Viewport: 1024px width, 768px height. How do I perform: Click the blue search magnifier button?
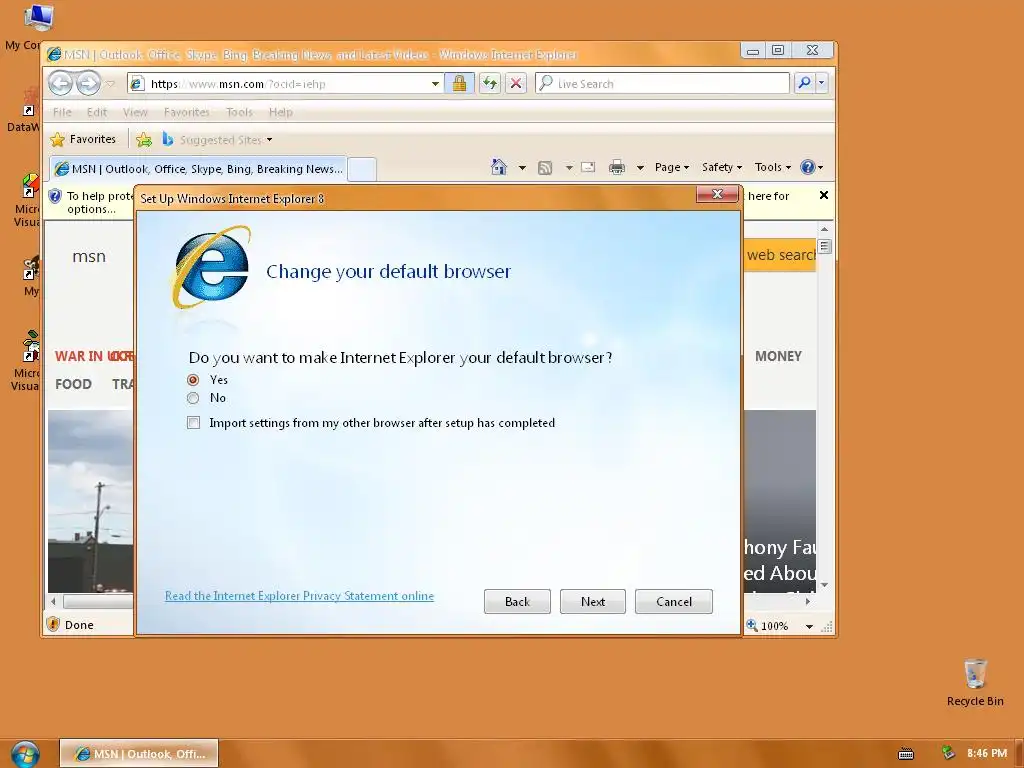click(x=805, y=83)
